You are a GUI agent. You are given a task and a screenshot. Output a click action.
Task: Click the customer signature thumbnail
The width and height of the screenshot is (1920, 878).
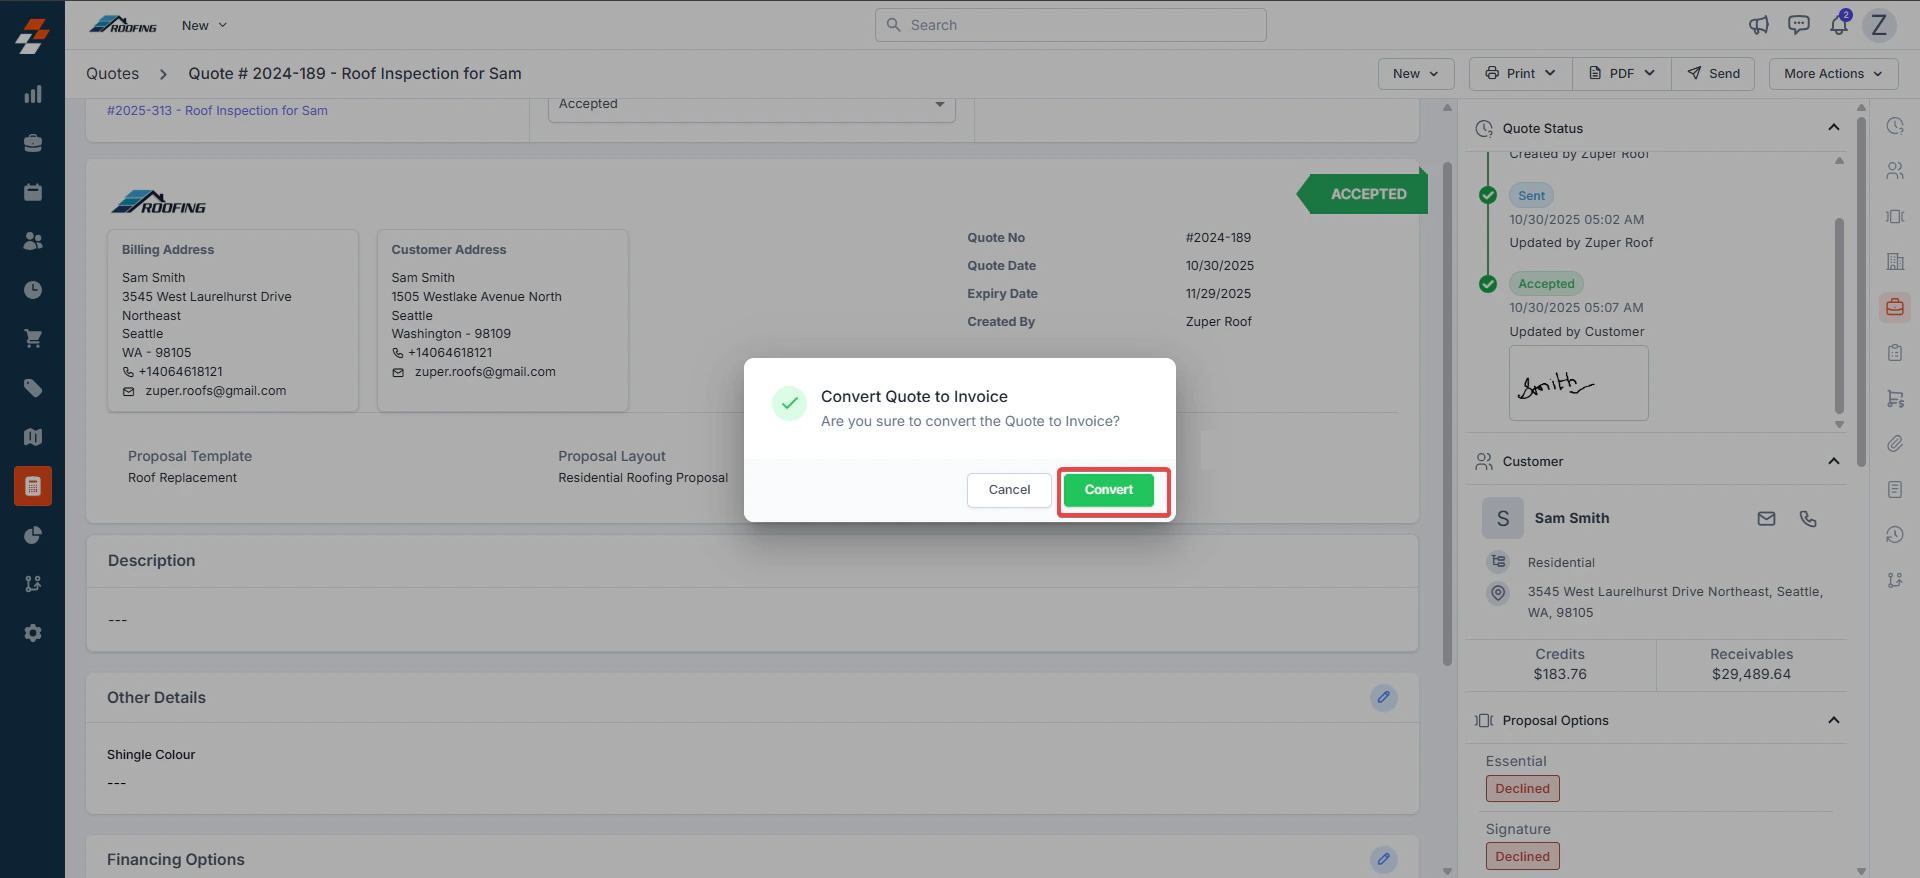click(1579, 383)
